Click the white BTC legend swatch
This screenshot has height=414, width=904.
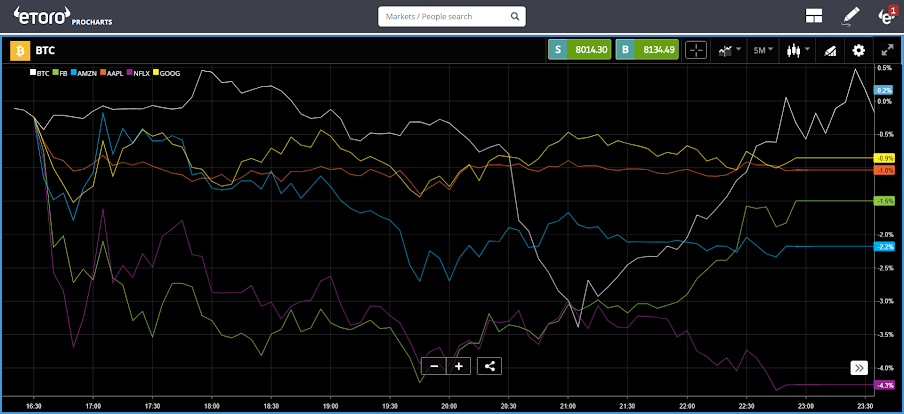pos(33,73)
